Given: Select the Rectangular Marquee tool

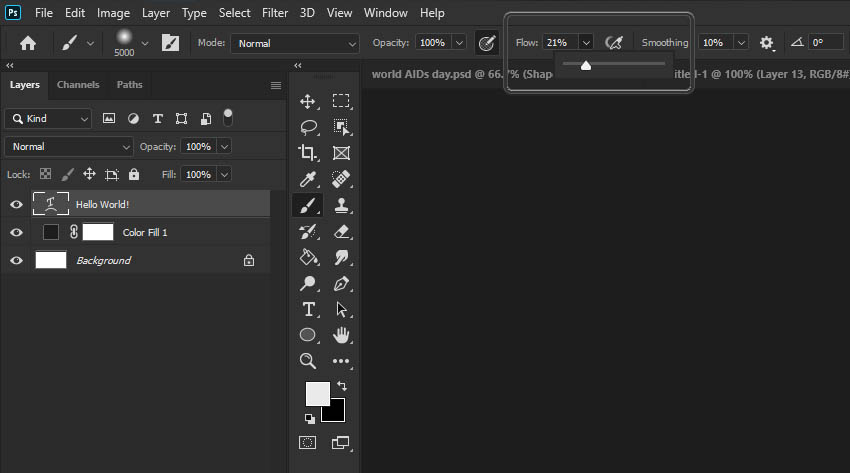Looking at the screenshot, I should pos(341,101).
